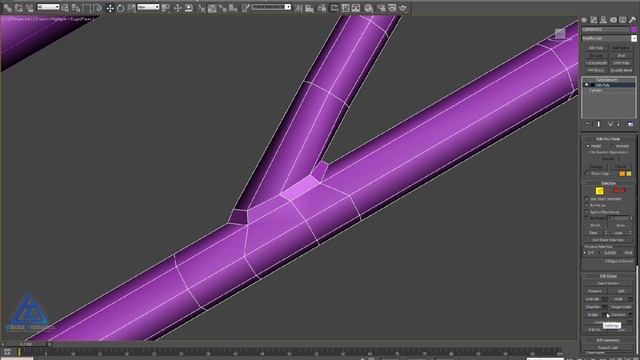Switch to the Create command panel tab
Image resolution: width=640 pixels, height=360 pixels.
[x=584, y=20]
